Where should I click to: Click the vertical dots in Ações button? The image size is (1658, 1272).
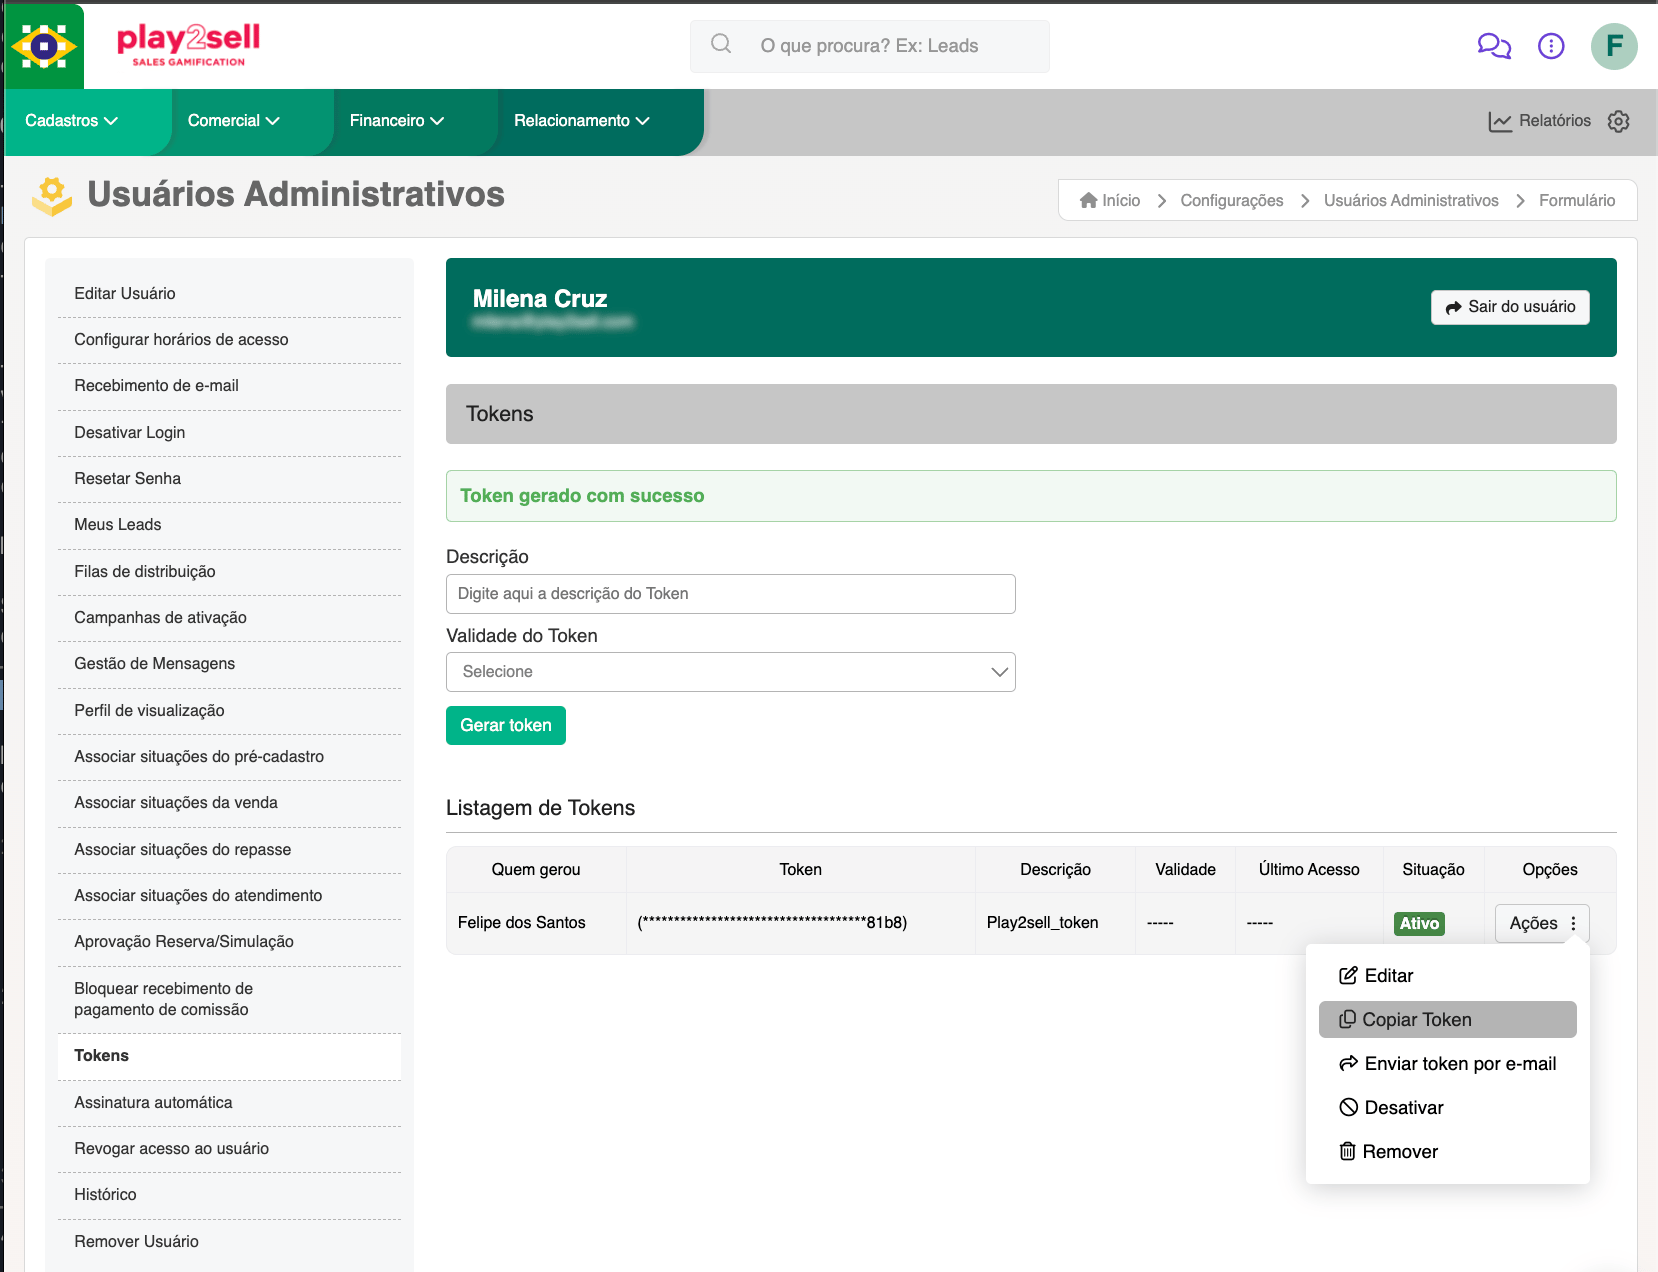pyautogui.click(x=1573, y=924)
